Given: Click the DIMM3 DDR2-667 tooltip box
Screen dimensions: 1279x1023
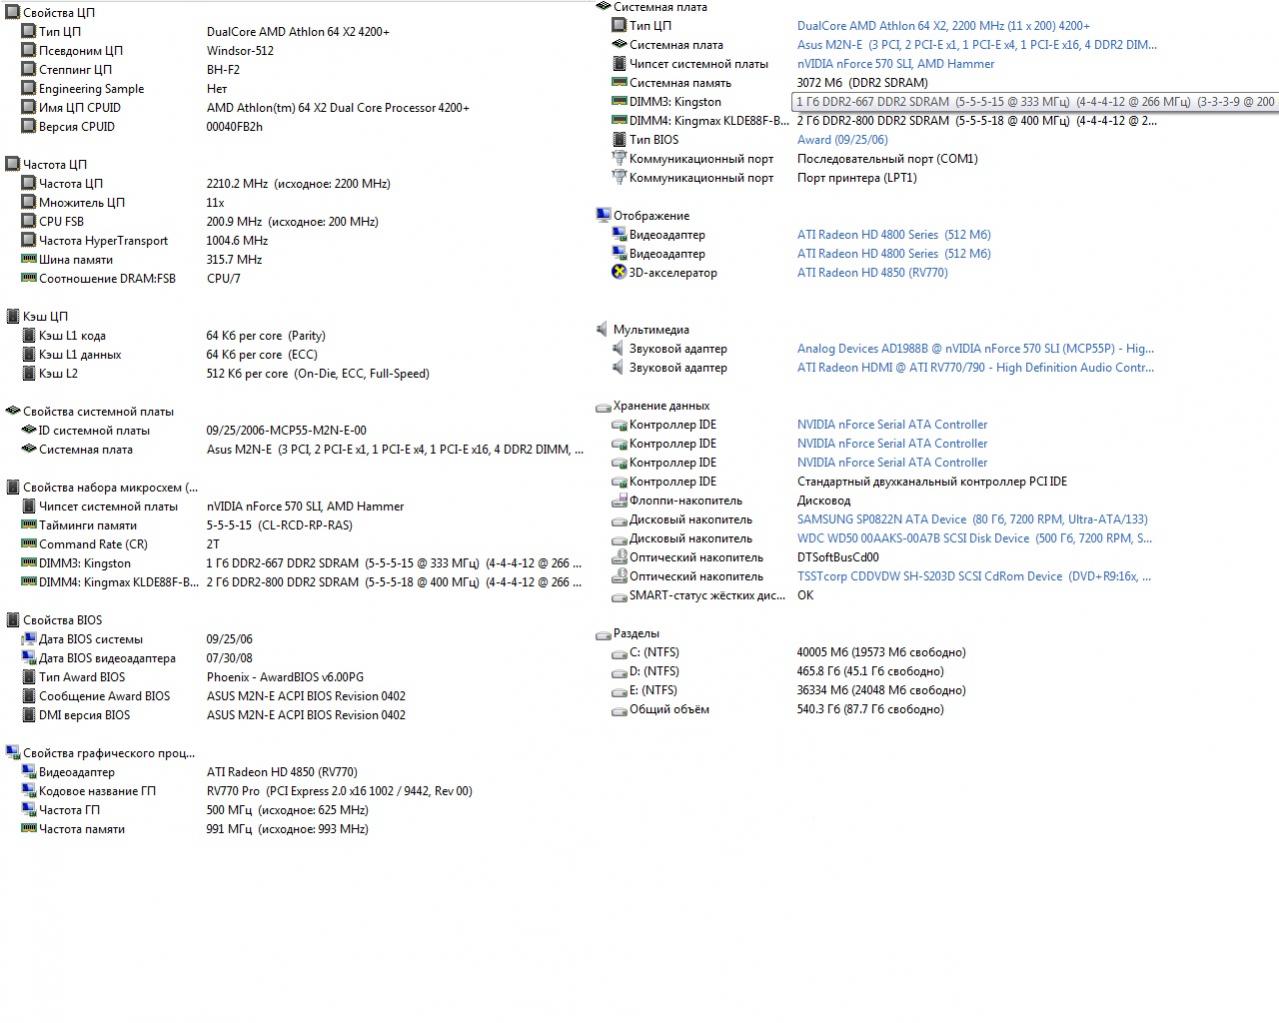Looking at the screenshot, I should click(1034, 102).
